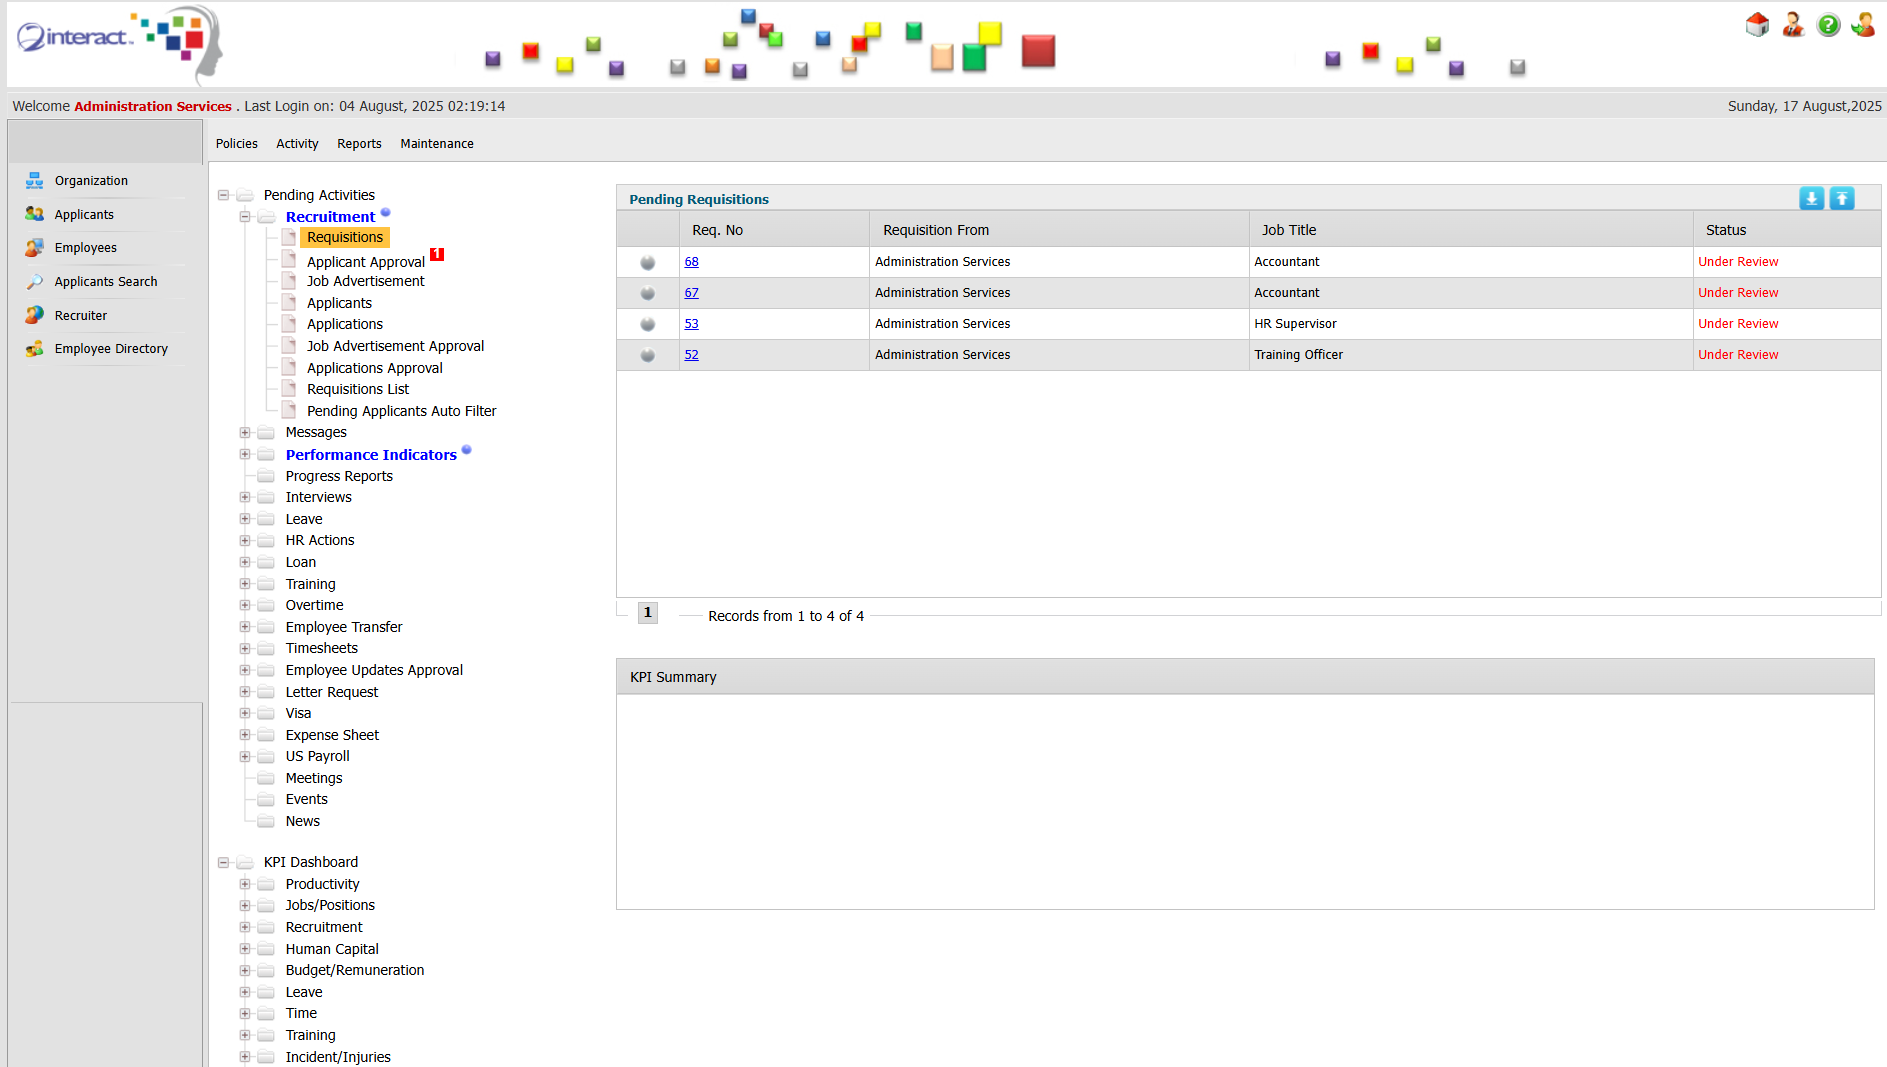Click the Requisitions document icon in tree
1887x1067 pixels.
(289, 237)
